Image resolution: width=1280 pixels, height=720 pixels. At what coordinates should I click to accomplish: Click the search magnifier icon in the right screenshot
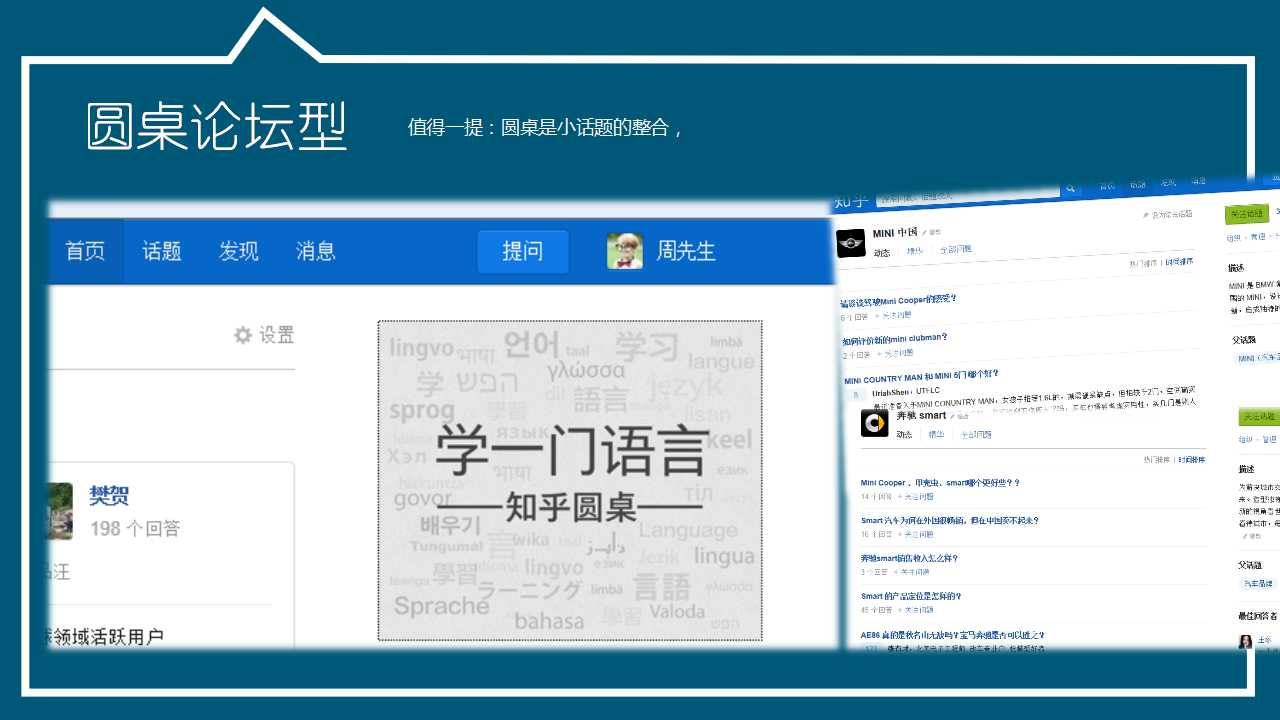coord(1070,188)
